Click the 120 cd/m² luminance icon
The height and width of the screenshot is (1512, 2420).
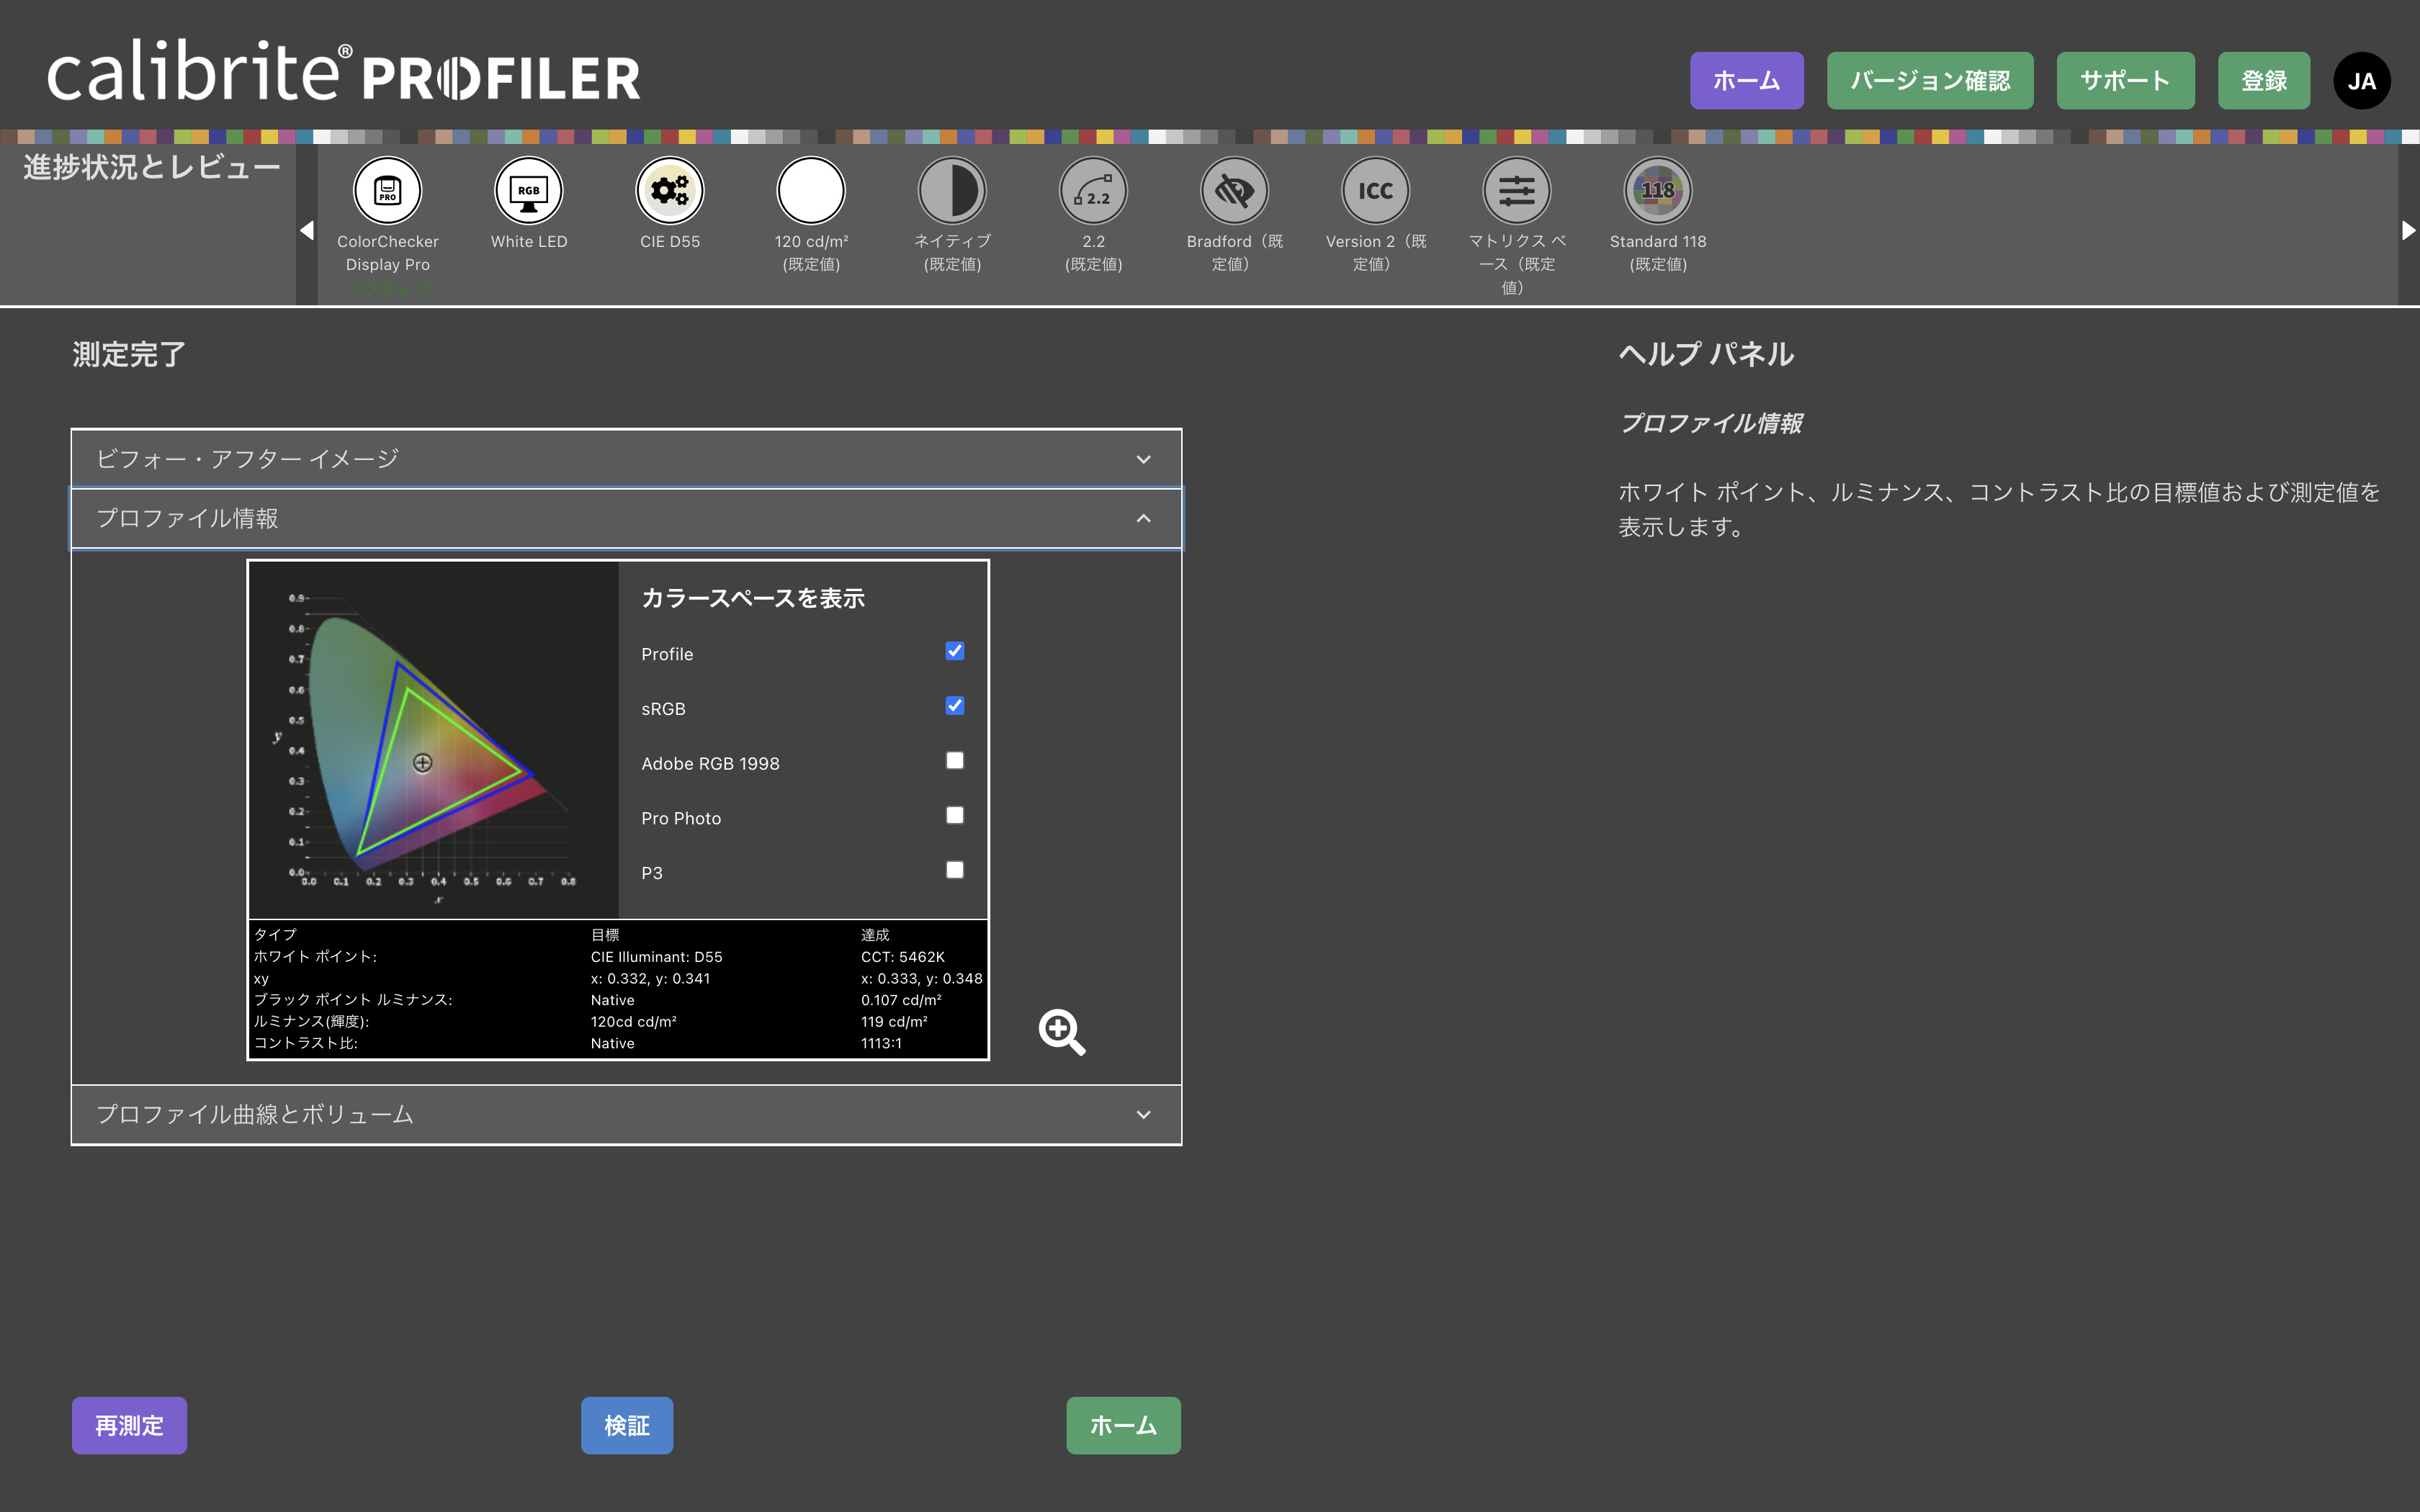[x=810, y=191]
